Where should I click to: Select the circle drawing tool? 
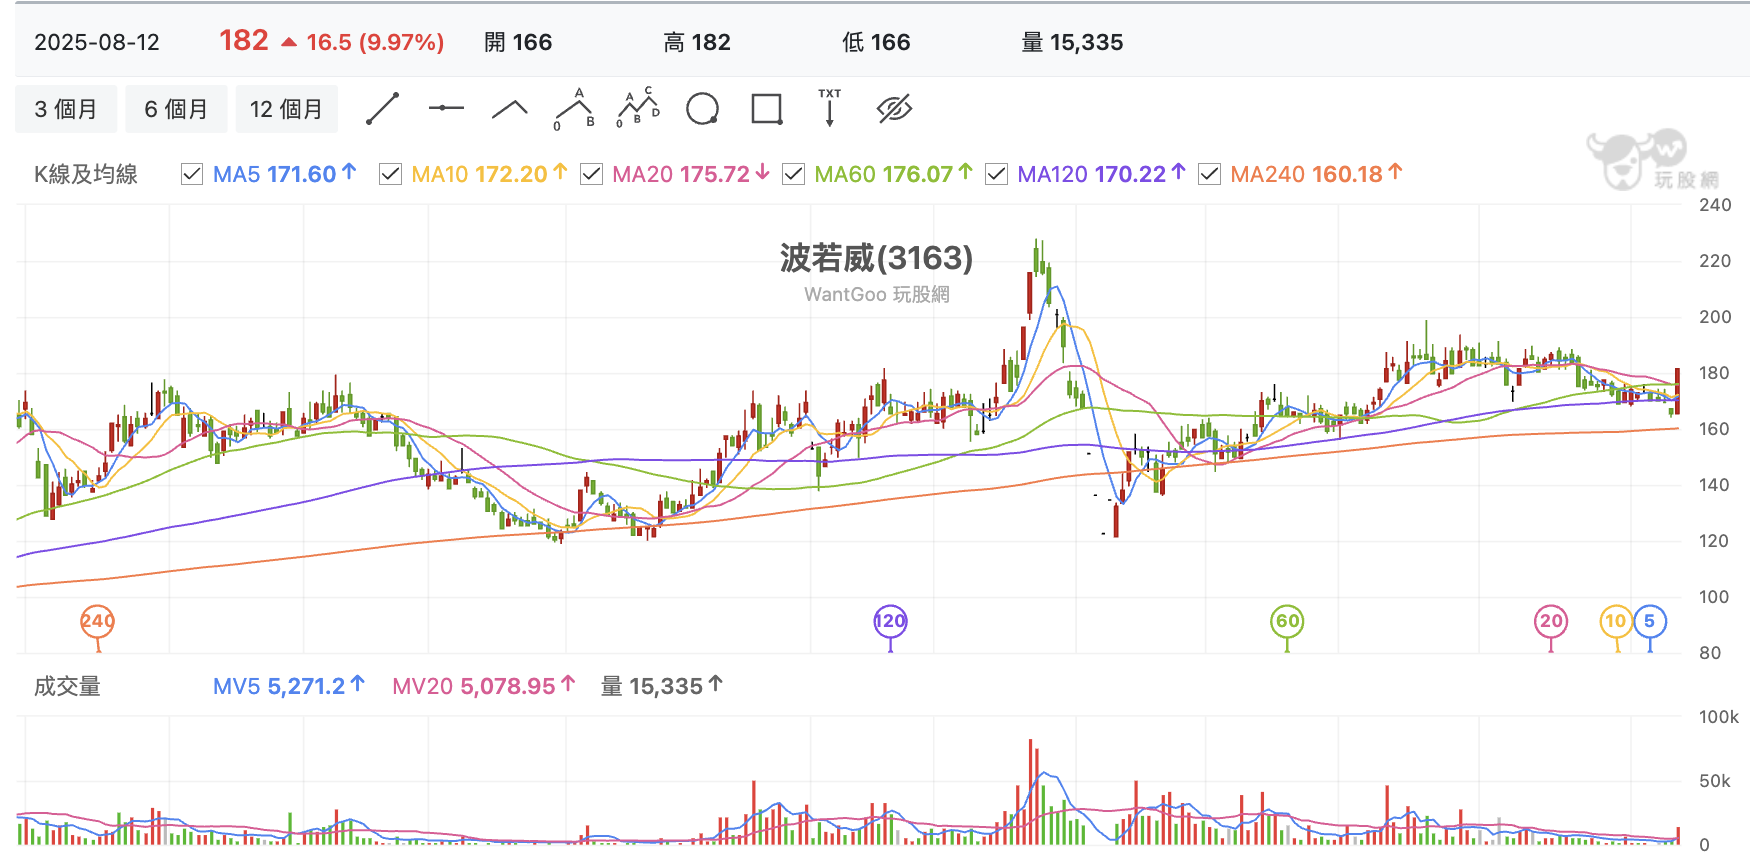703,109
